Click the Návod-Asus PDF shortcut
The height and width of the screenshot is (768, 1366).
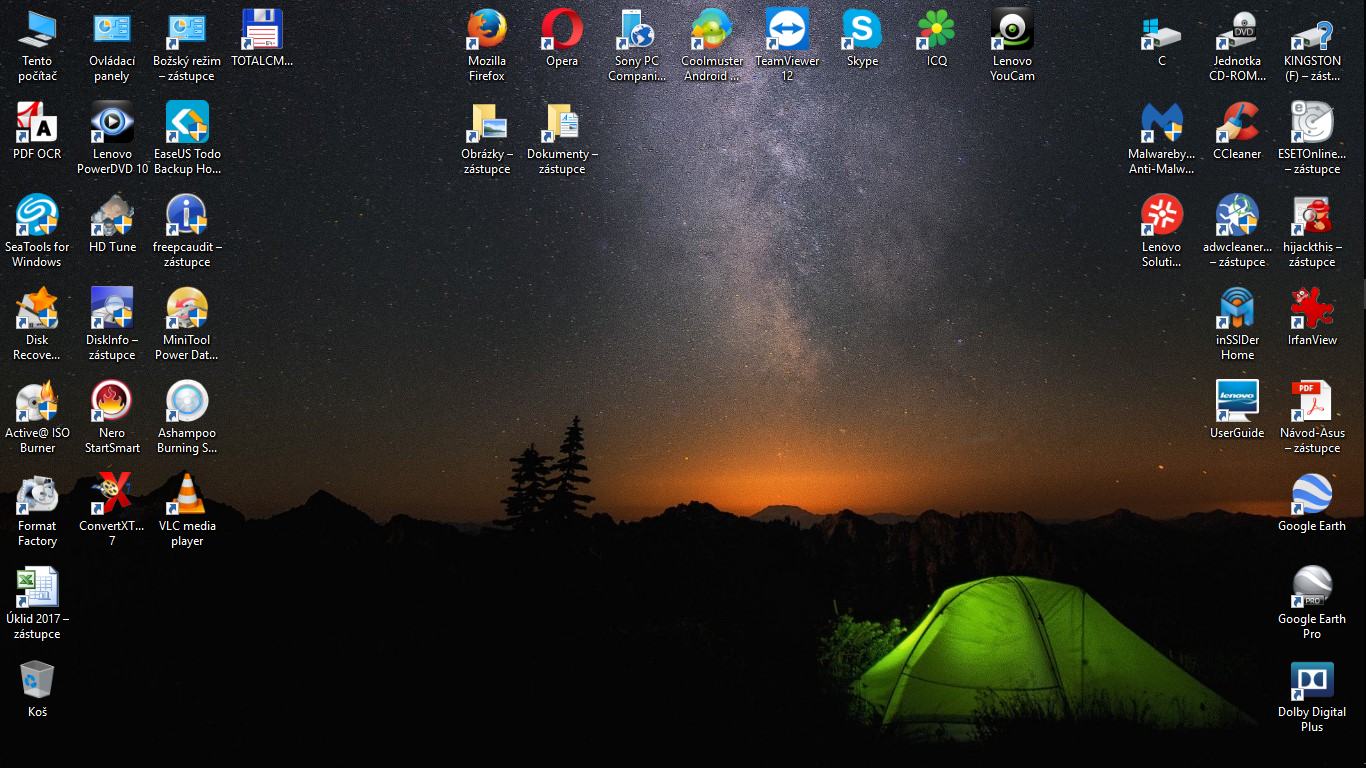(x=1312, y=402)
